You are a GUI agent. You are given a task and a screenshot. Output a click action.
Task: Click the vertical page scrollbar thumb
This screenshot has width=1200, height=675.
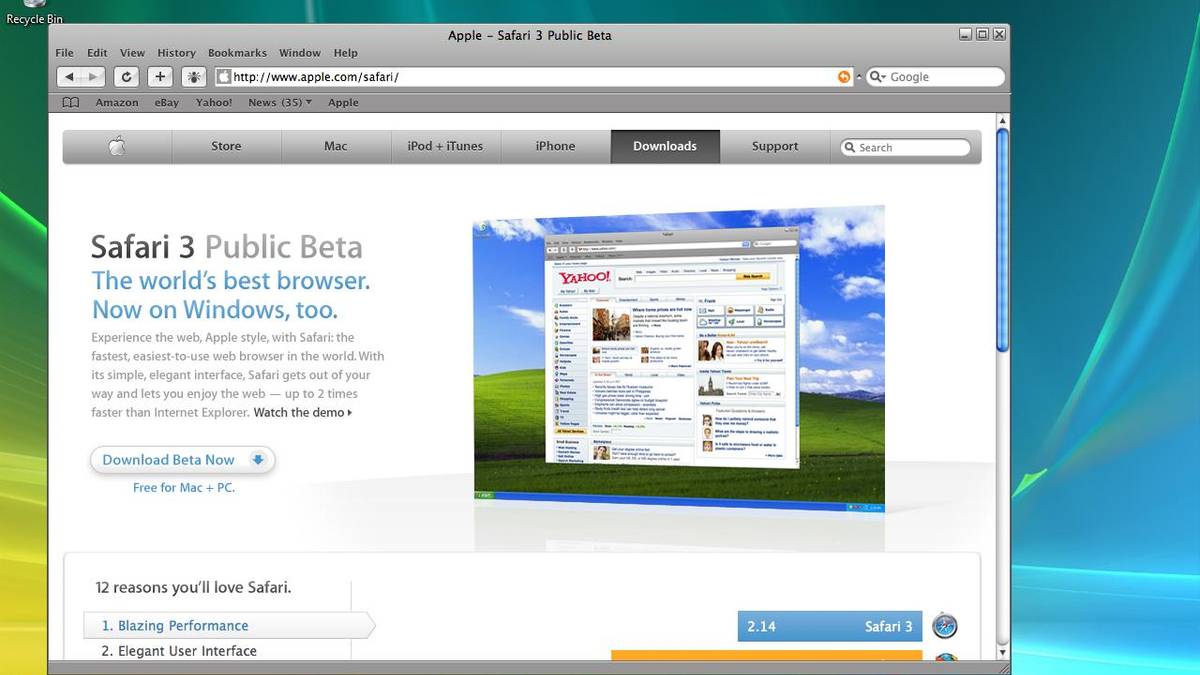1002,240
